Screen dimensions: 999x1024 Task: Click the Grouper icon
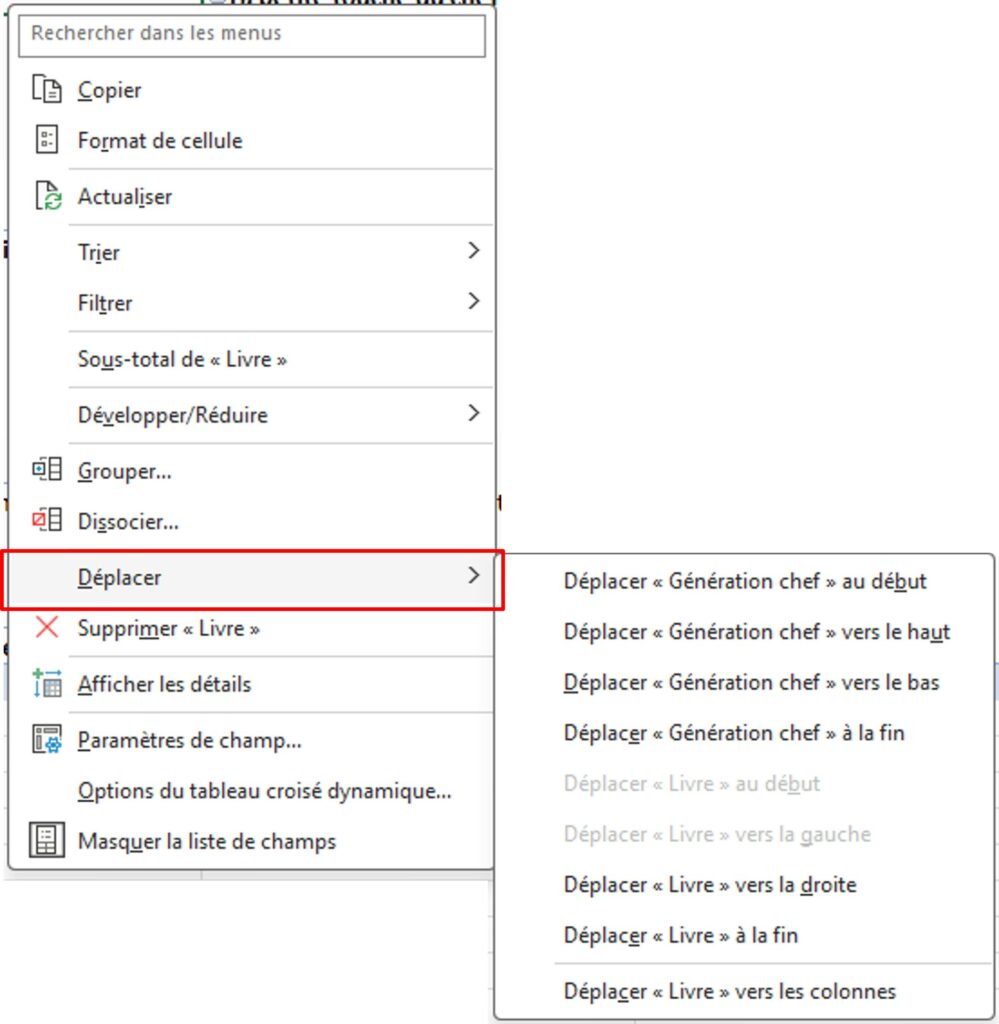pos(46,470)
